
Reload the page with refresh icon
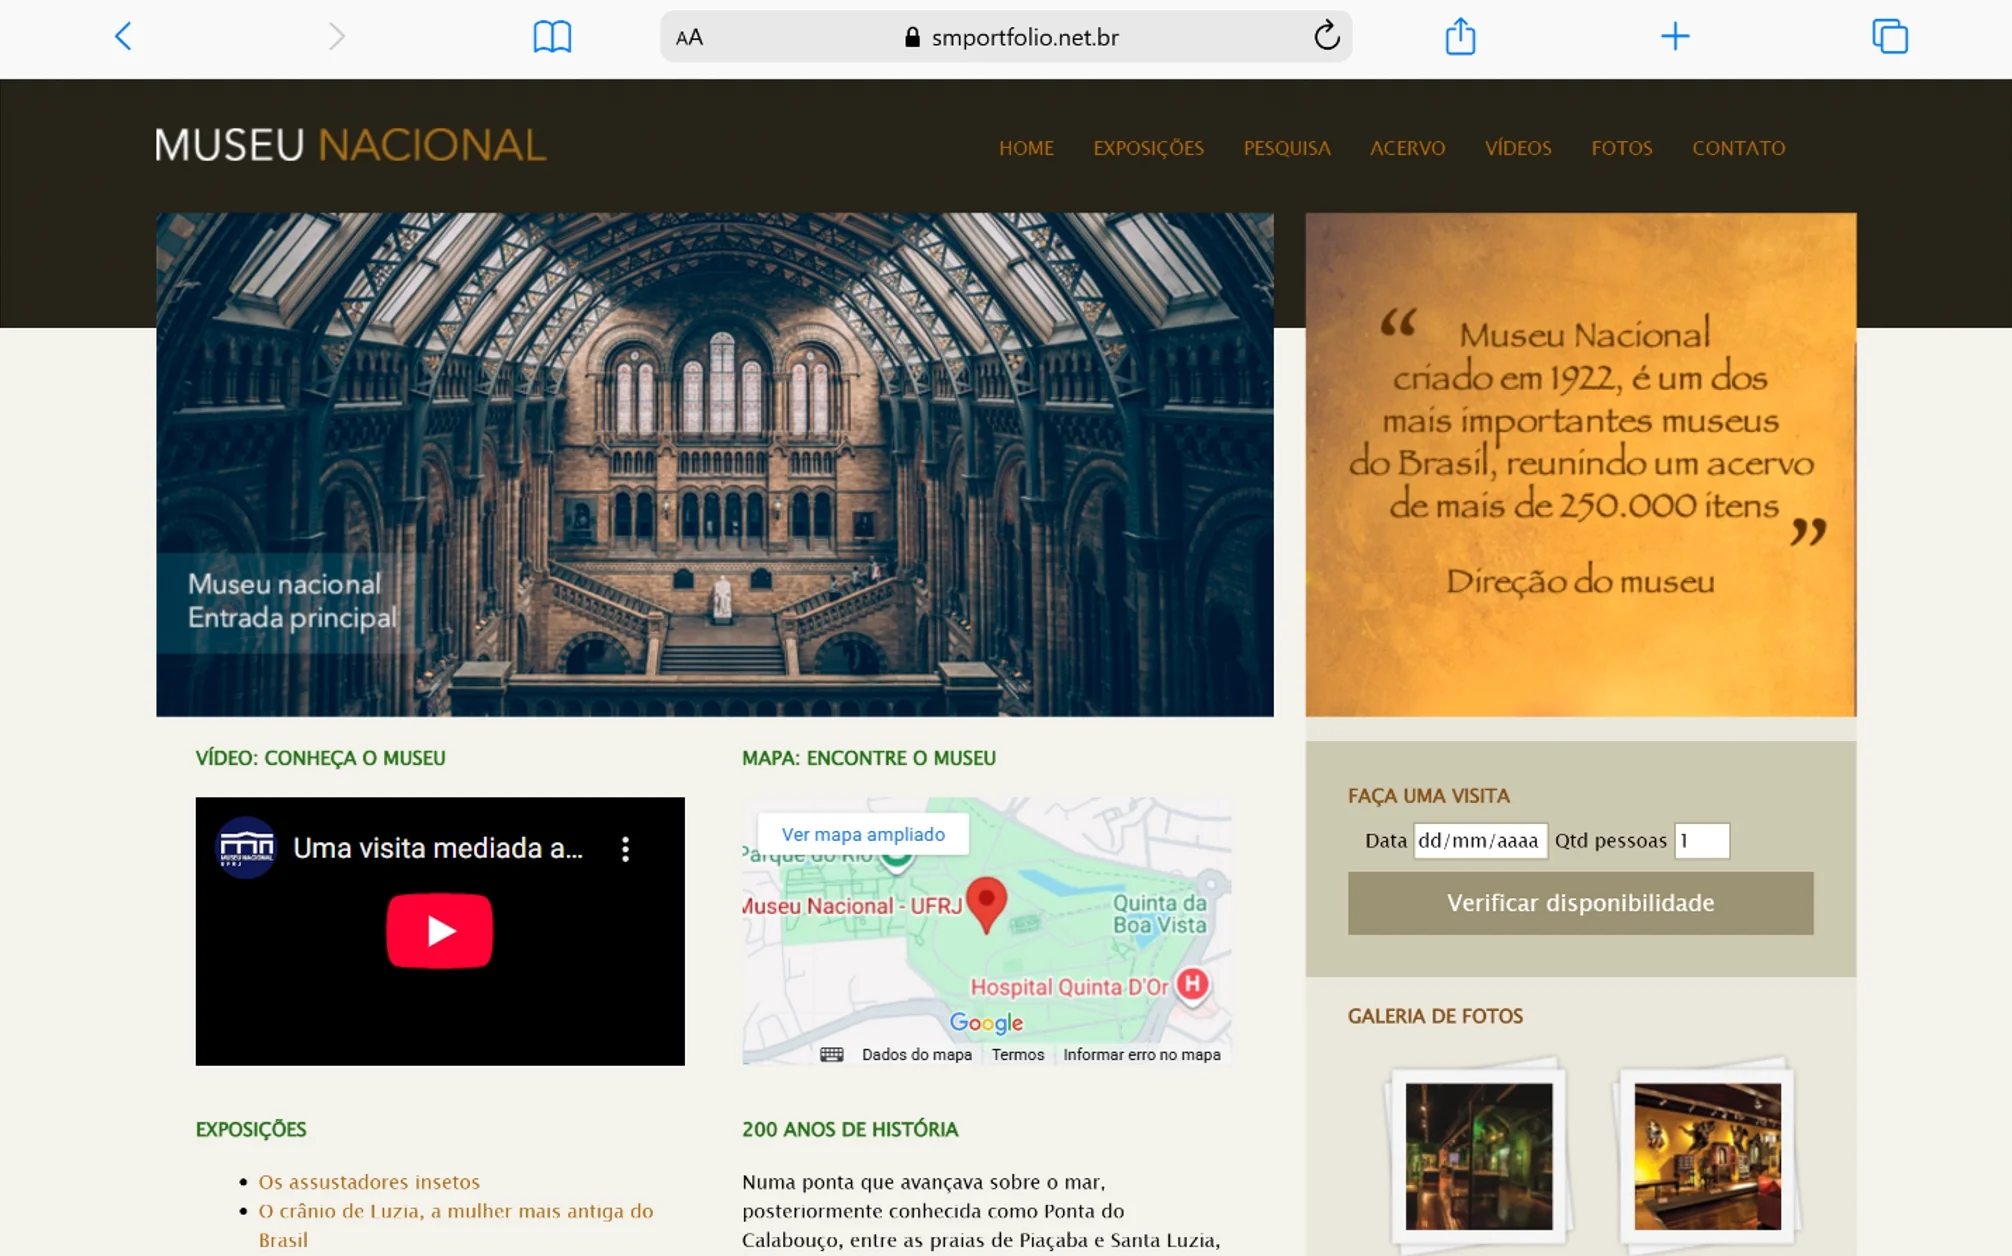point(1326,37)
